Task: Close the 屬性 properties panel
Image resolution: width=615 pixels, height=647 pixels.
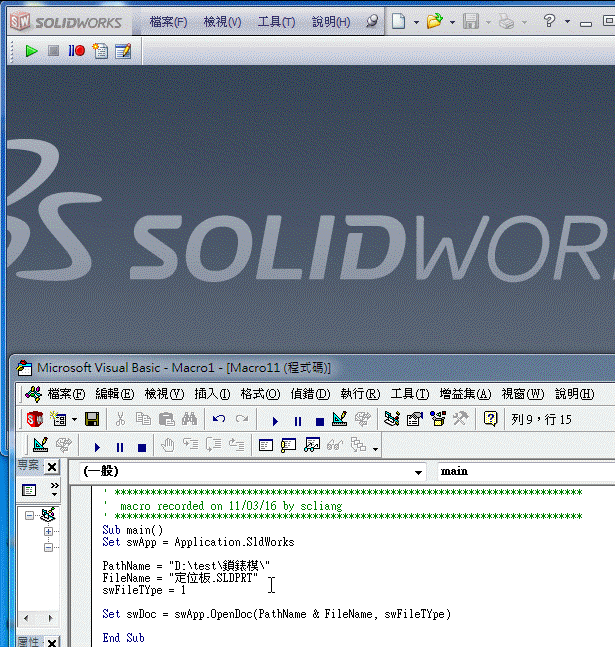Action: (52, 642)
